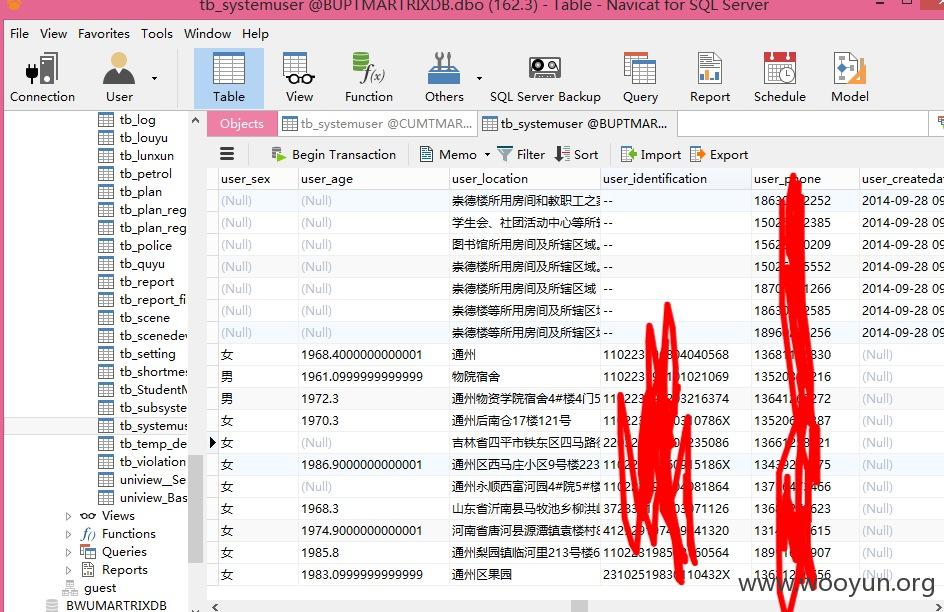Select tb_subsyste table in tree
The width and height of the screenshot is (944, 612).
(153, 408)
